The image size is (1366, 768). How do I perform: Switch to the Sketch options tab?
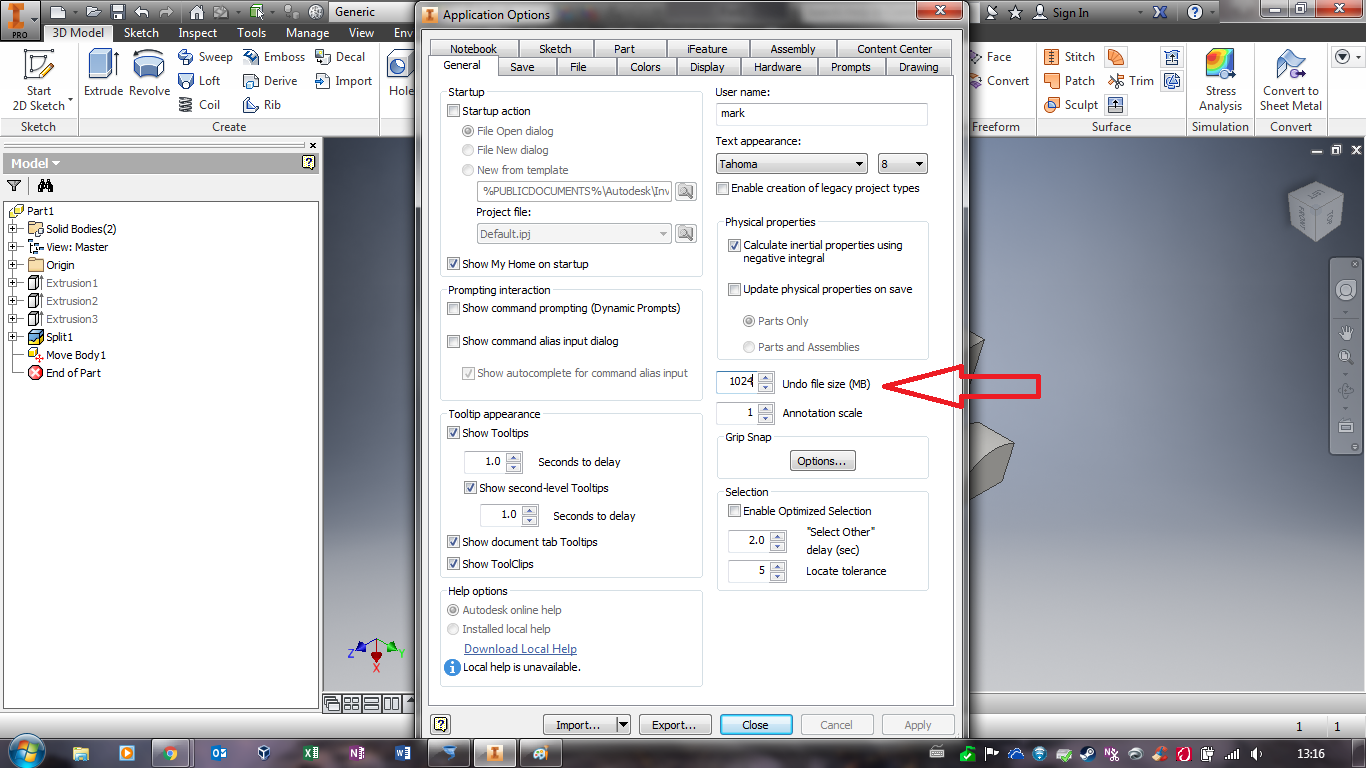pyautogui.click(x=555, y=49)
